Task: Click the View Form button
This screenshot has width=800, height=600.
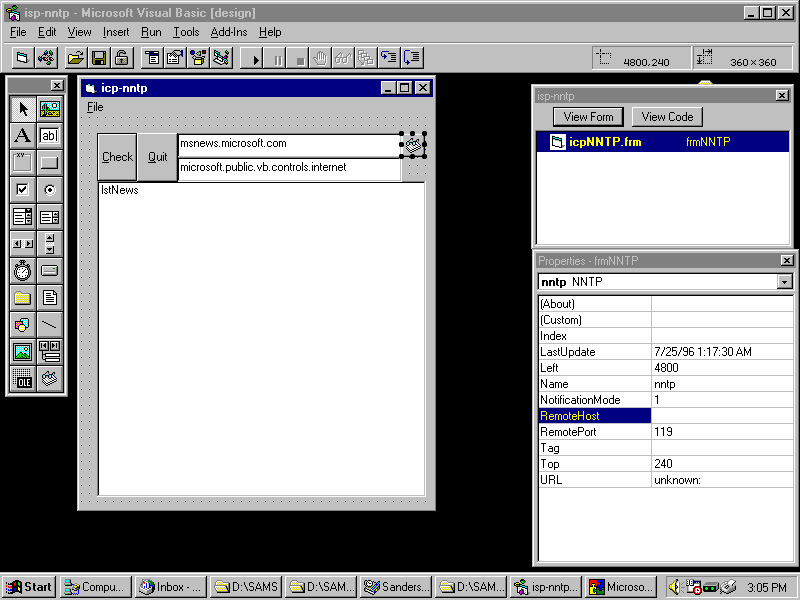Action: (x=589, y=117)
